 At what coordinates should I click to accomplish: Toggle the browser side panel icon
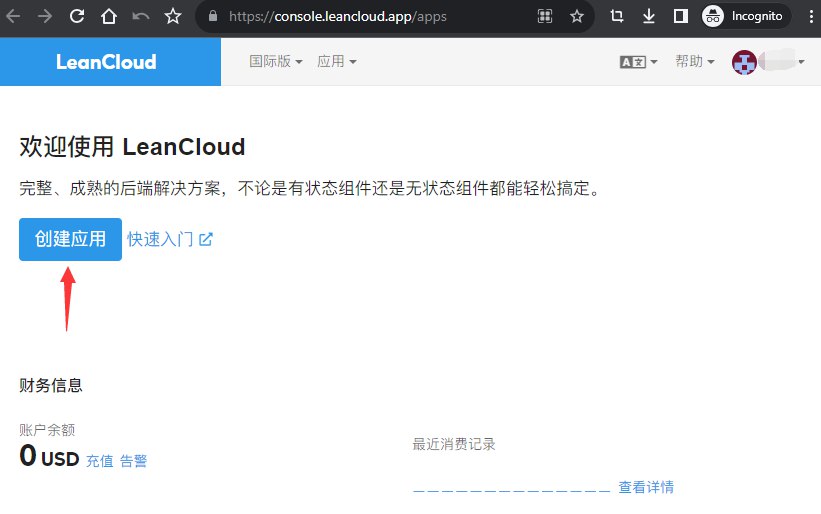click(x=680, y=16)
